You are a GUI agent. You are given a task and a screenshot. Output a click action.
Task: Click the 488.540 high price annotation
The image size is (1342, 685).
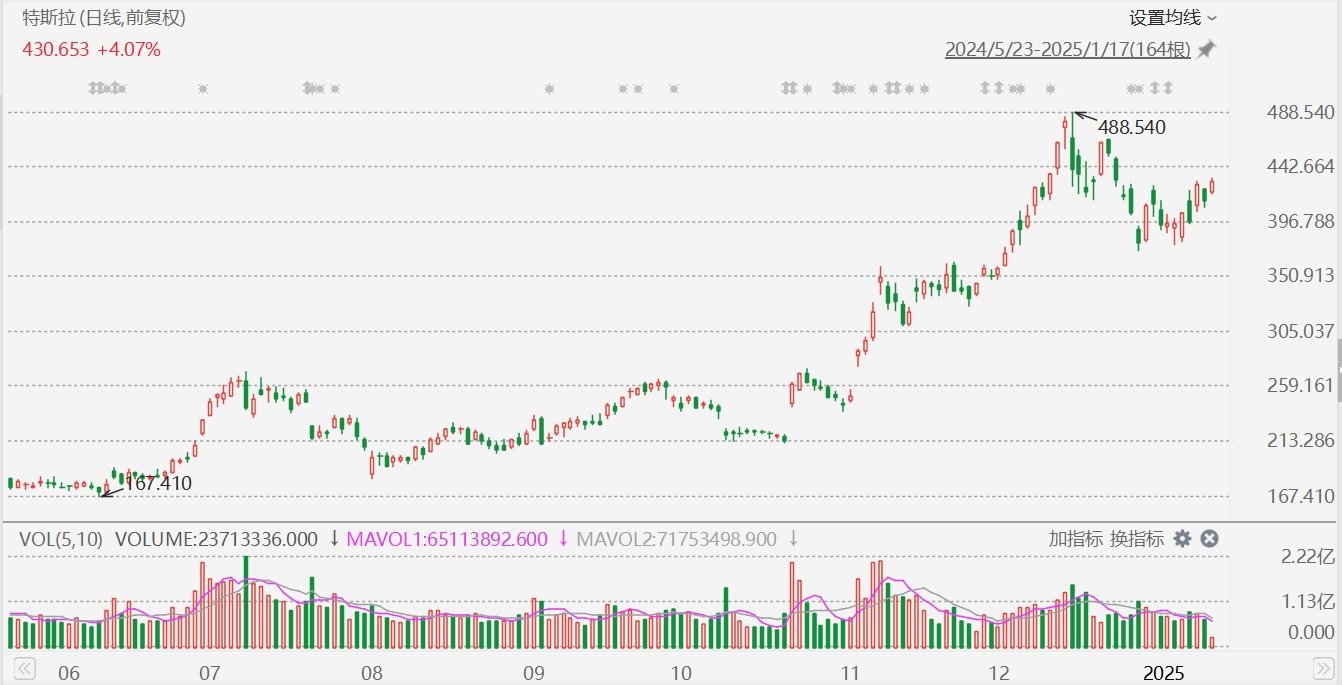[x=1131, y=127]
